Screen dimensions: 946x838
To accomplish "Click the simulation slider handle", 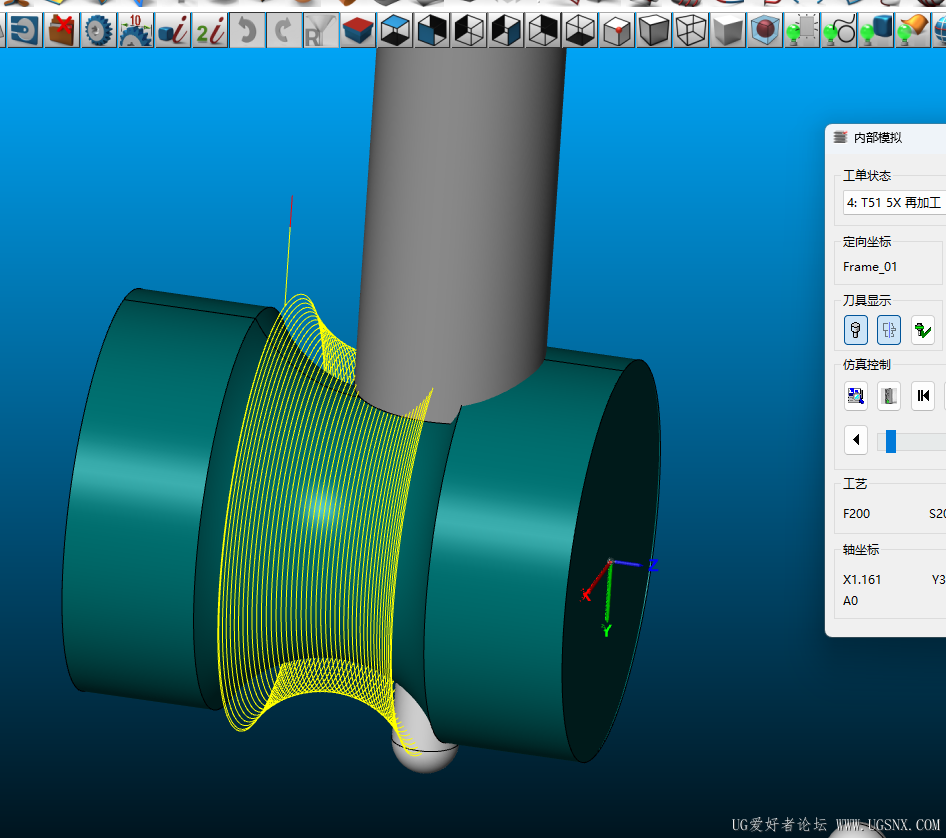I will (x=890, y=441).
